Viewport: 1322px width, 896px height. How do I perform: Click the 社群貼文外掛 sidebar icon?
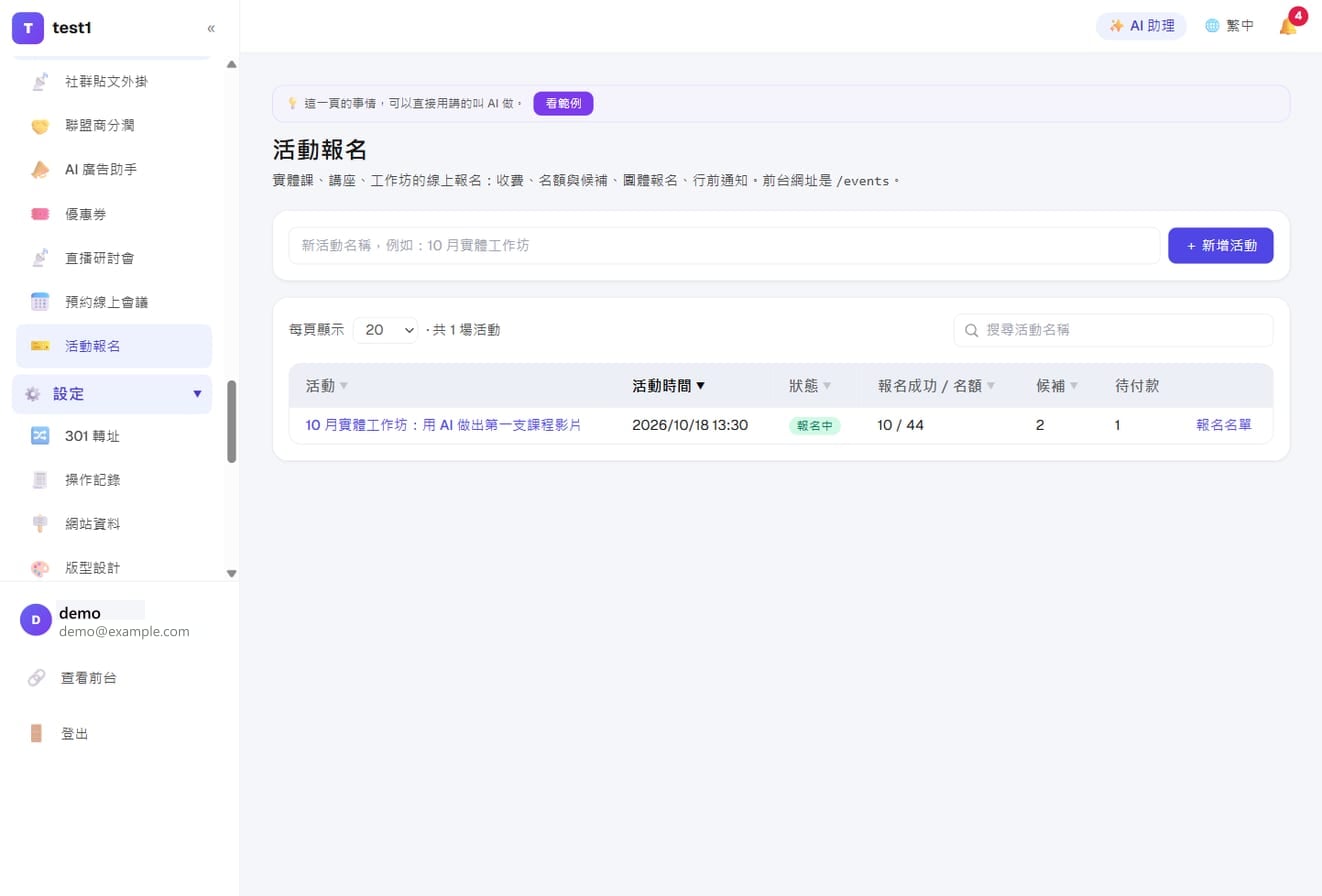click(40, 81)
